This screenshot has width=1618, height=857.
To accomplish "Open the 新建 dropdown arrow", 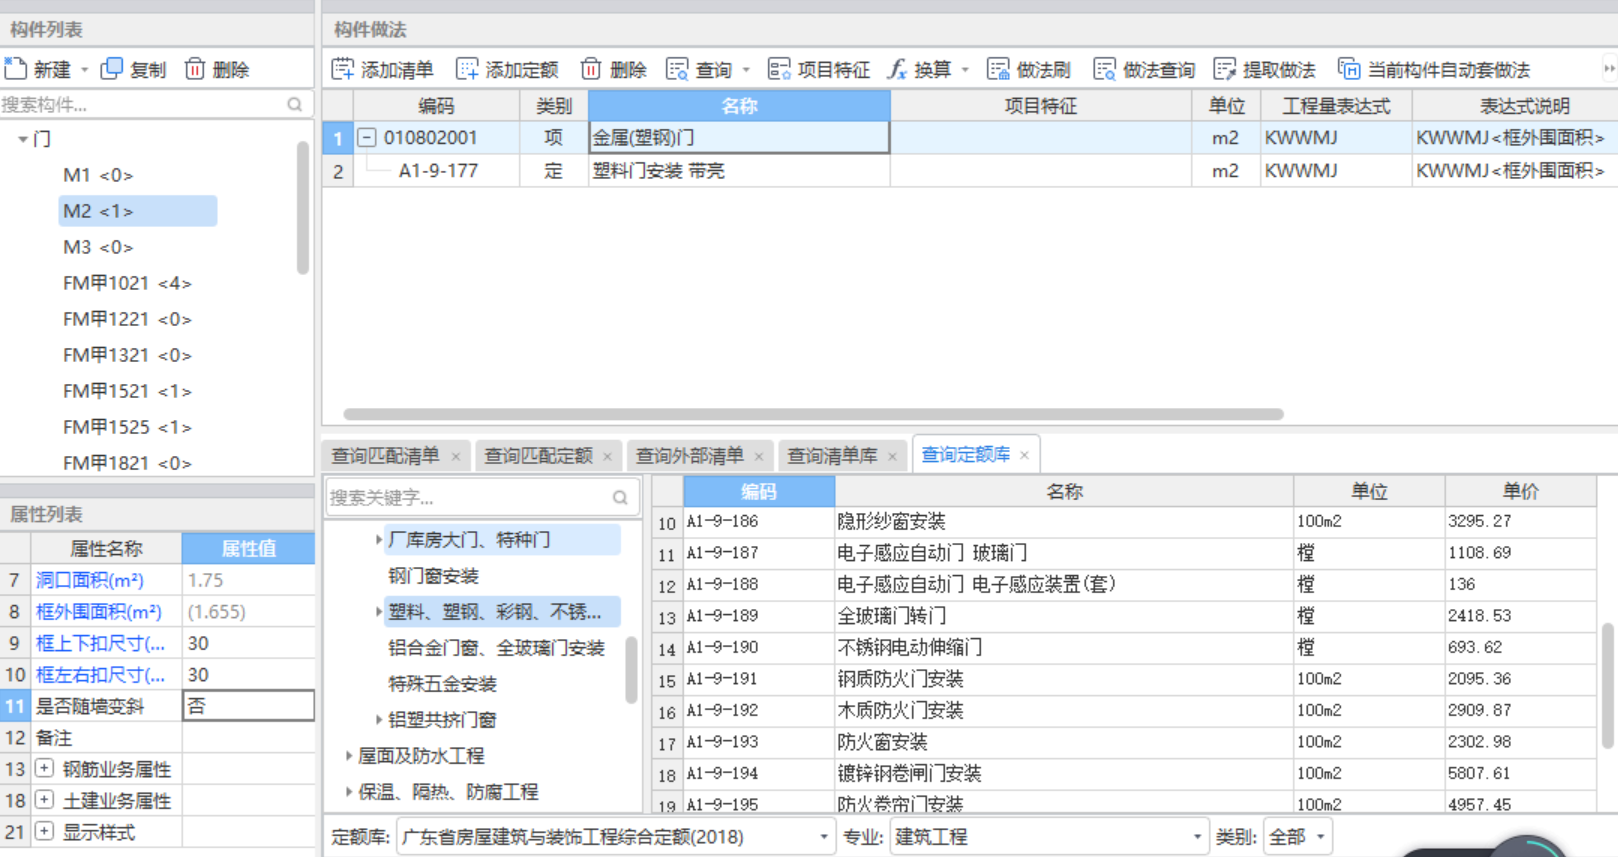I will pyautogui.click(x=85, y=70).
